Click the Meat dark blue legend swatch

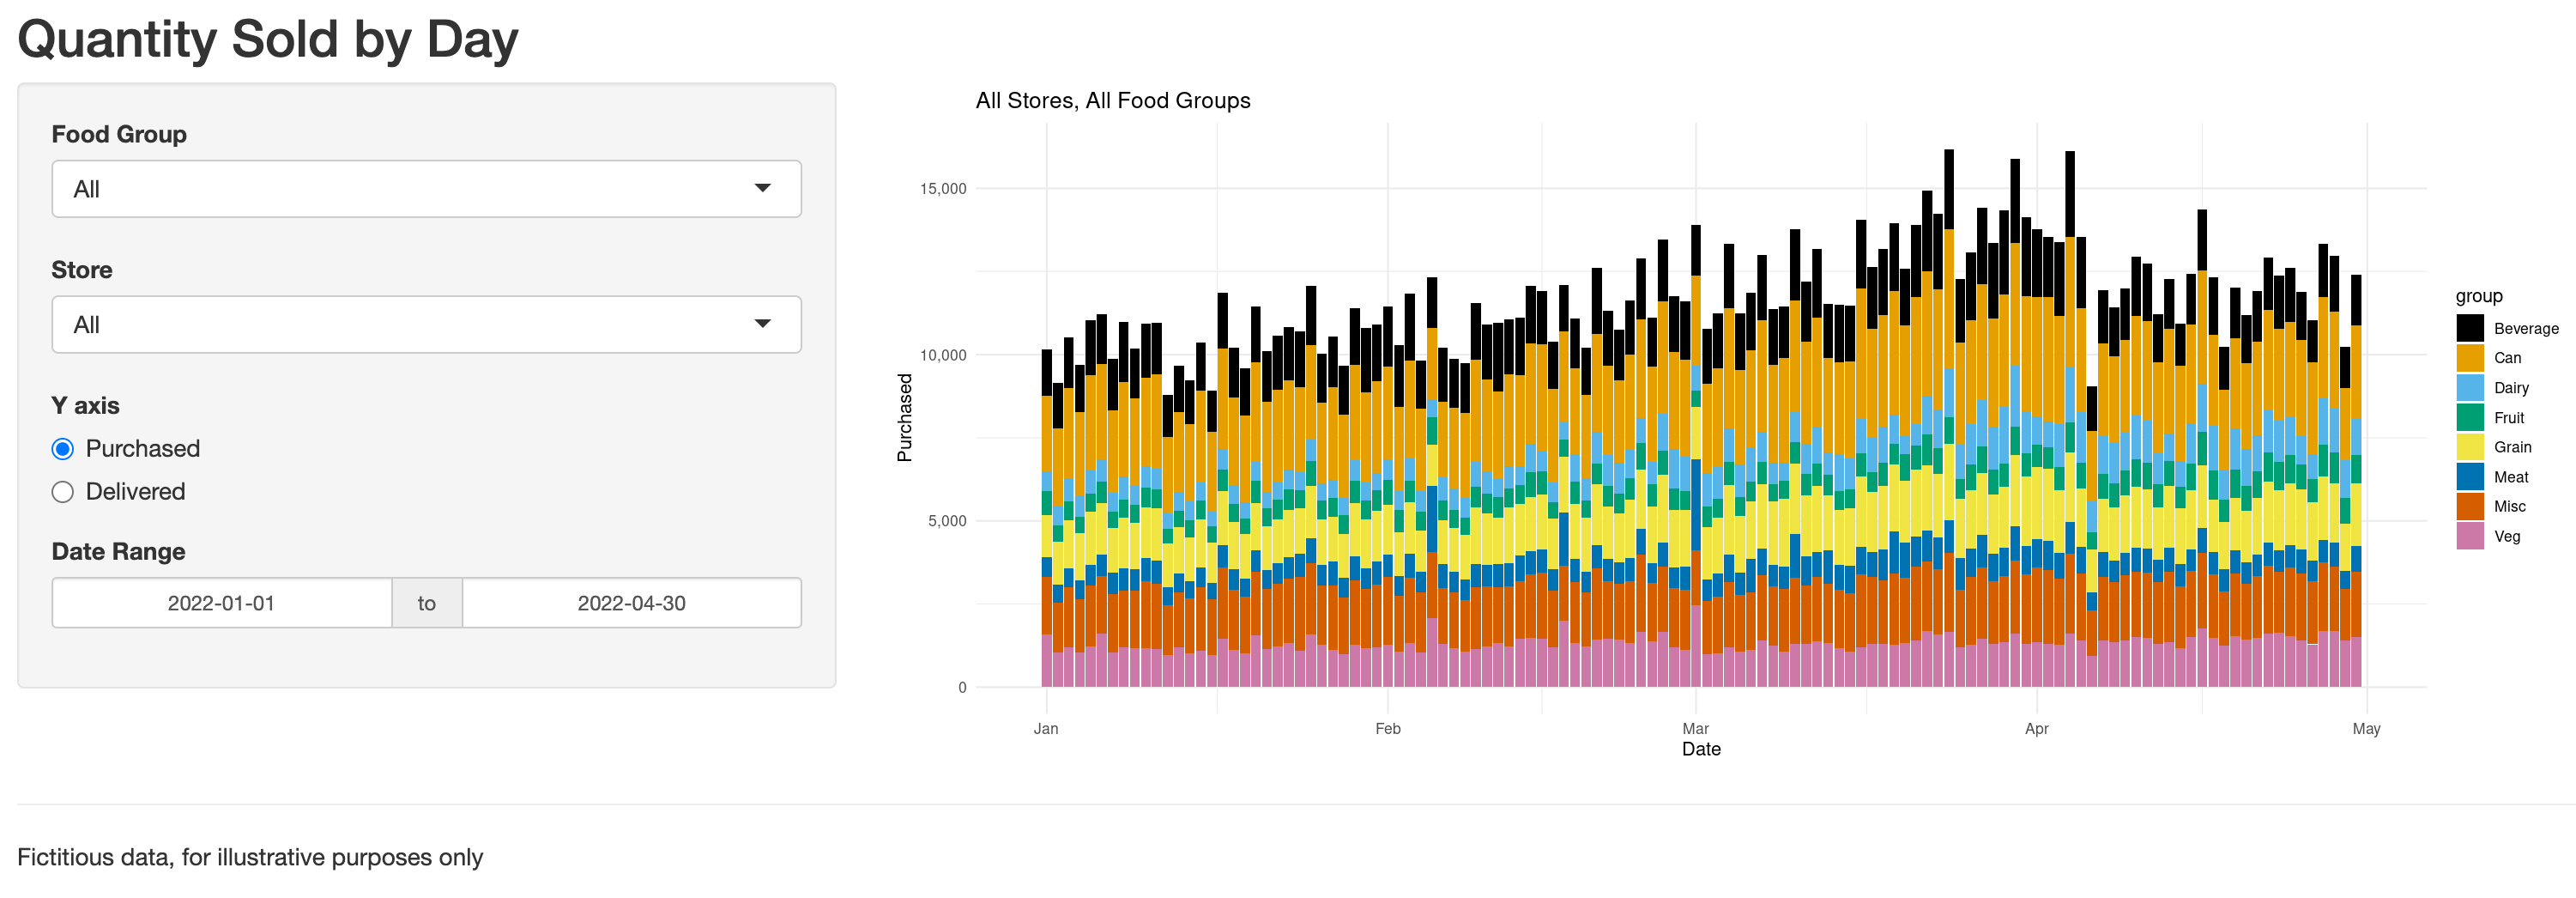tap(2469, 477)
